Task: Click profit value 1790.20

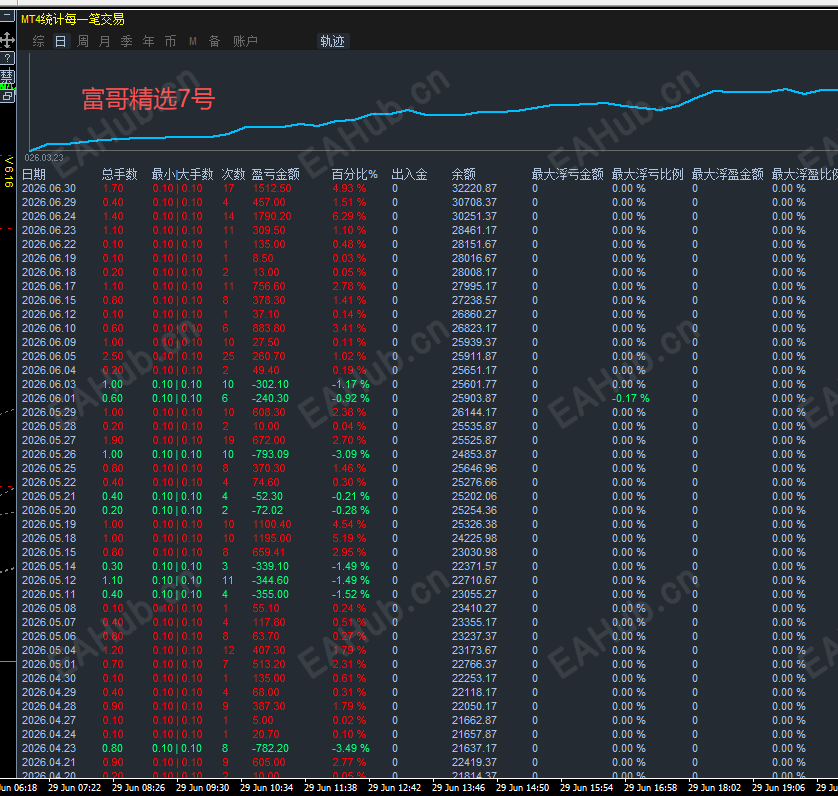Action: [x=272, y=217]
